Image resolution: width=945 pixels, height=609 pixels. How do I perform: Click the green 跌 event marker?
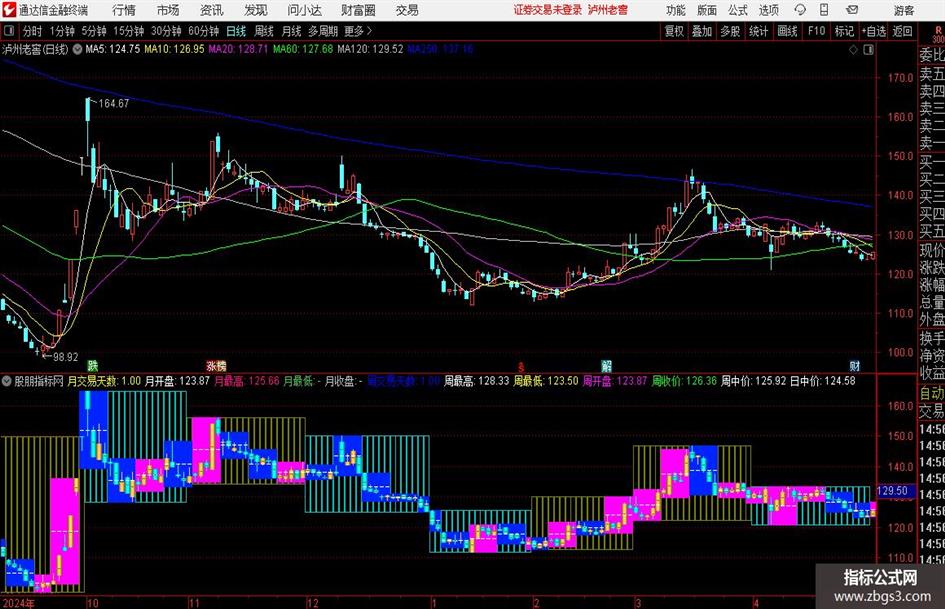point(93,365)
